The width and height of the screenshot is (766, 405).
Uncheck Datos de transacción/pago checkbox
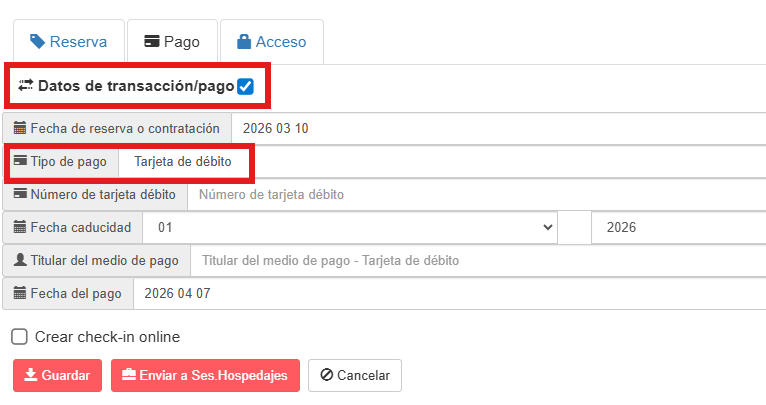[246, 87]
